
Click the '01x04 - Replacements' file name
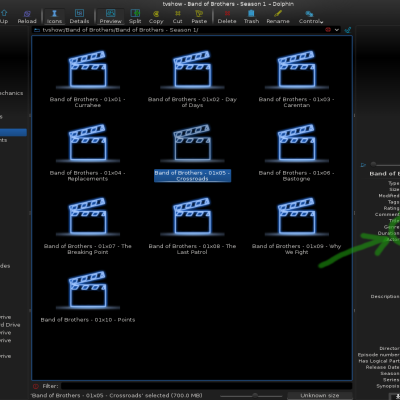tap(88, 176)
